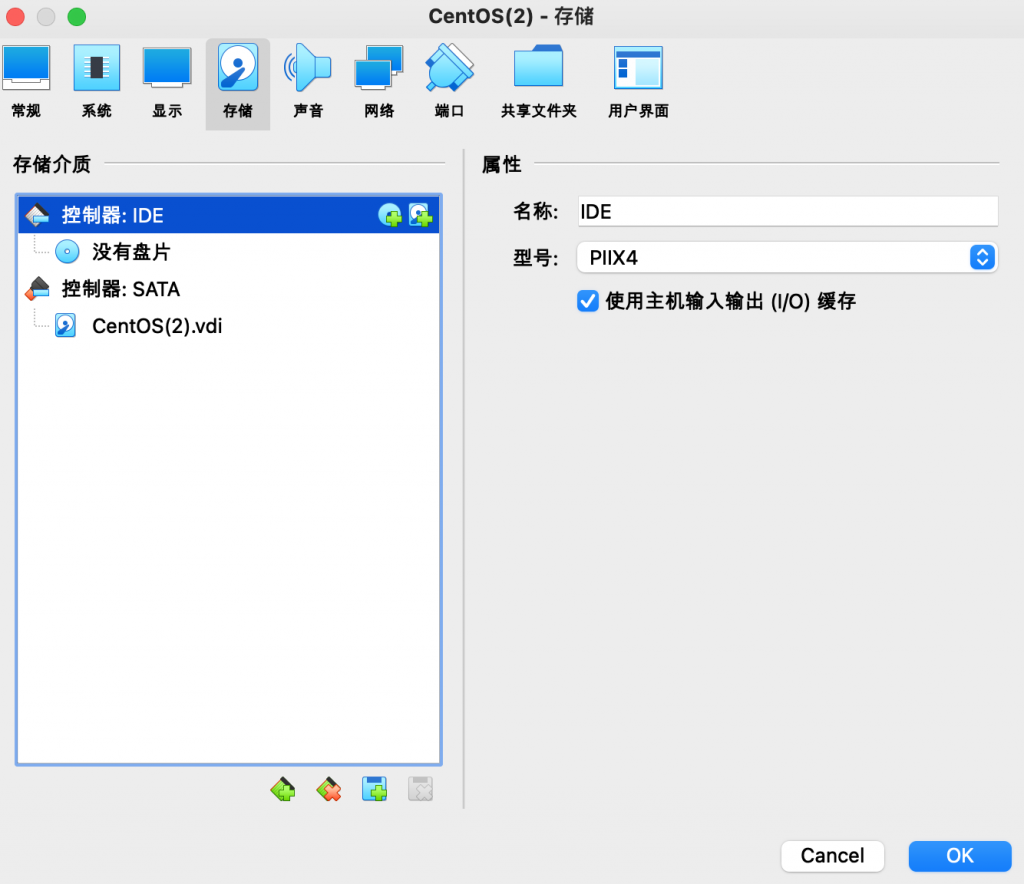
Task: Click the remove controller button below list
Action: (x=328, y=789)
